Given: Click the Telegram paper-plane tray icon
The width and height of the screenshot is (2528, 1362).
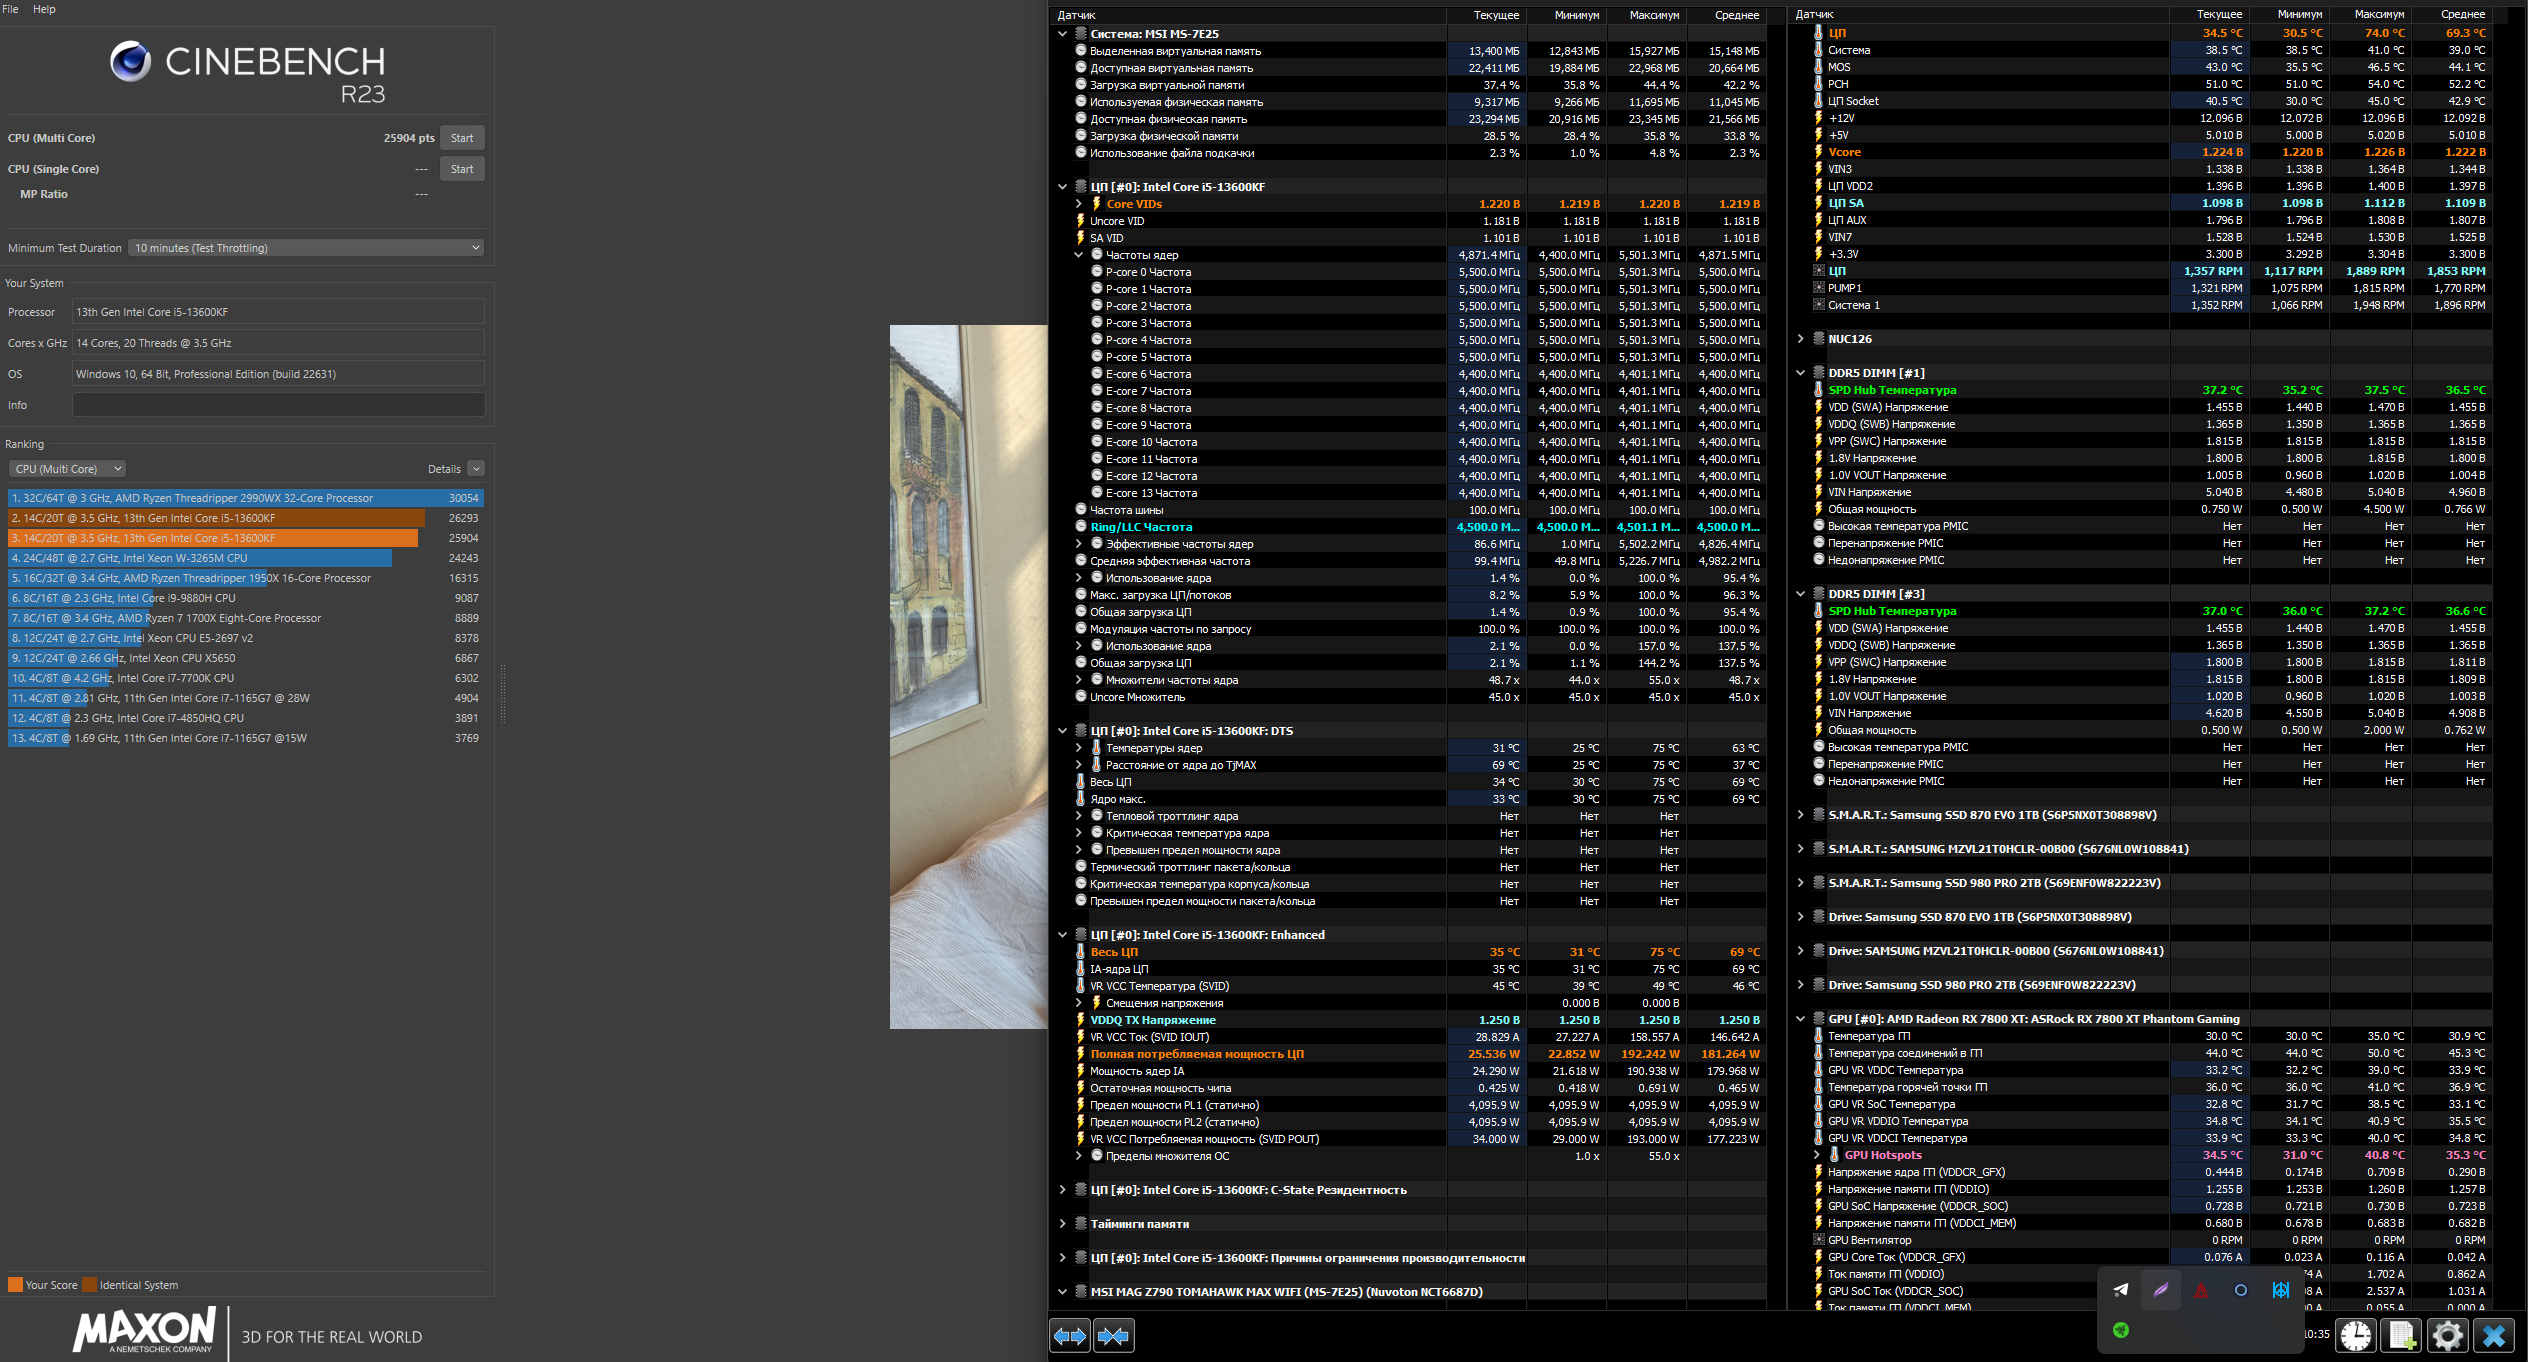Looking at the screenshot, I should point(2121,1290).
